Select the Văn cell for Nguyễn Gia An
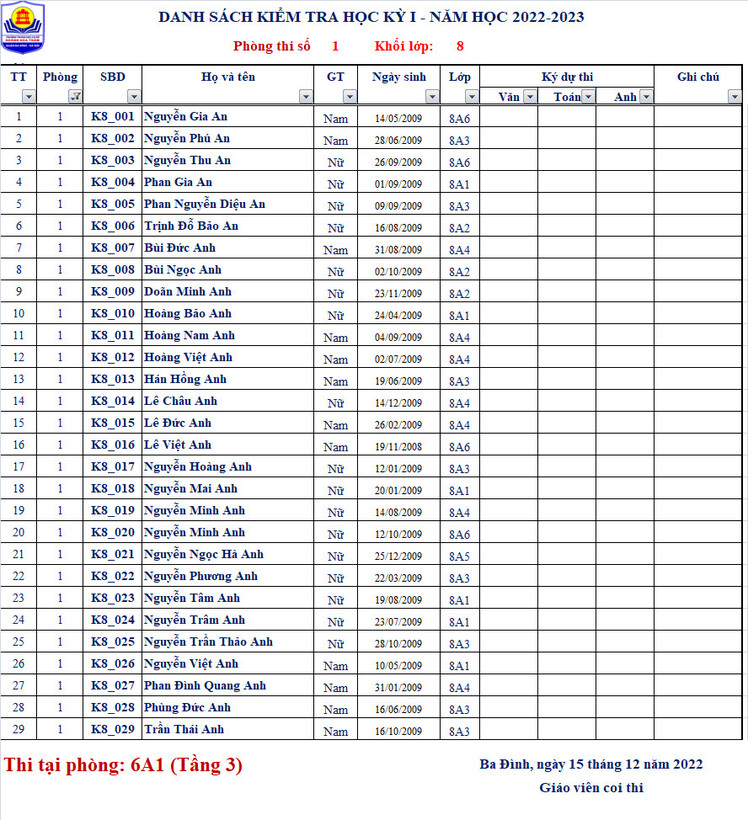The height and width of the screenshot is (820, 748). (508, 116)
